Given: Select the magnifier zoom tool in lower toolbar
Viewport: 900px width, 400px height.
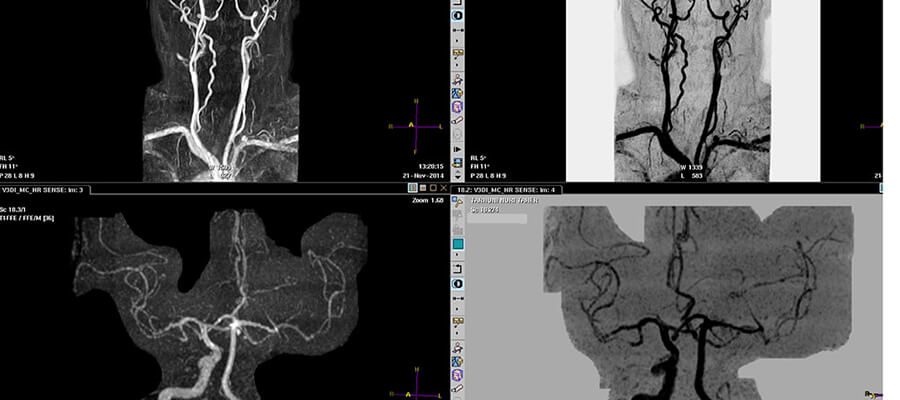Looking at the screenshot, I should point(456,201).
